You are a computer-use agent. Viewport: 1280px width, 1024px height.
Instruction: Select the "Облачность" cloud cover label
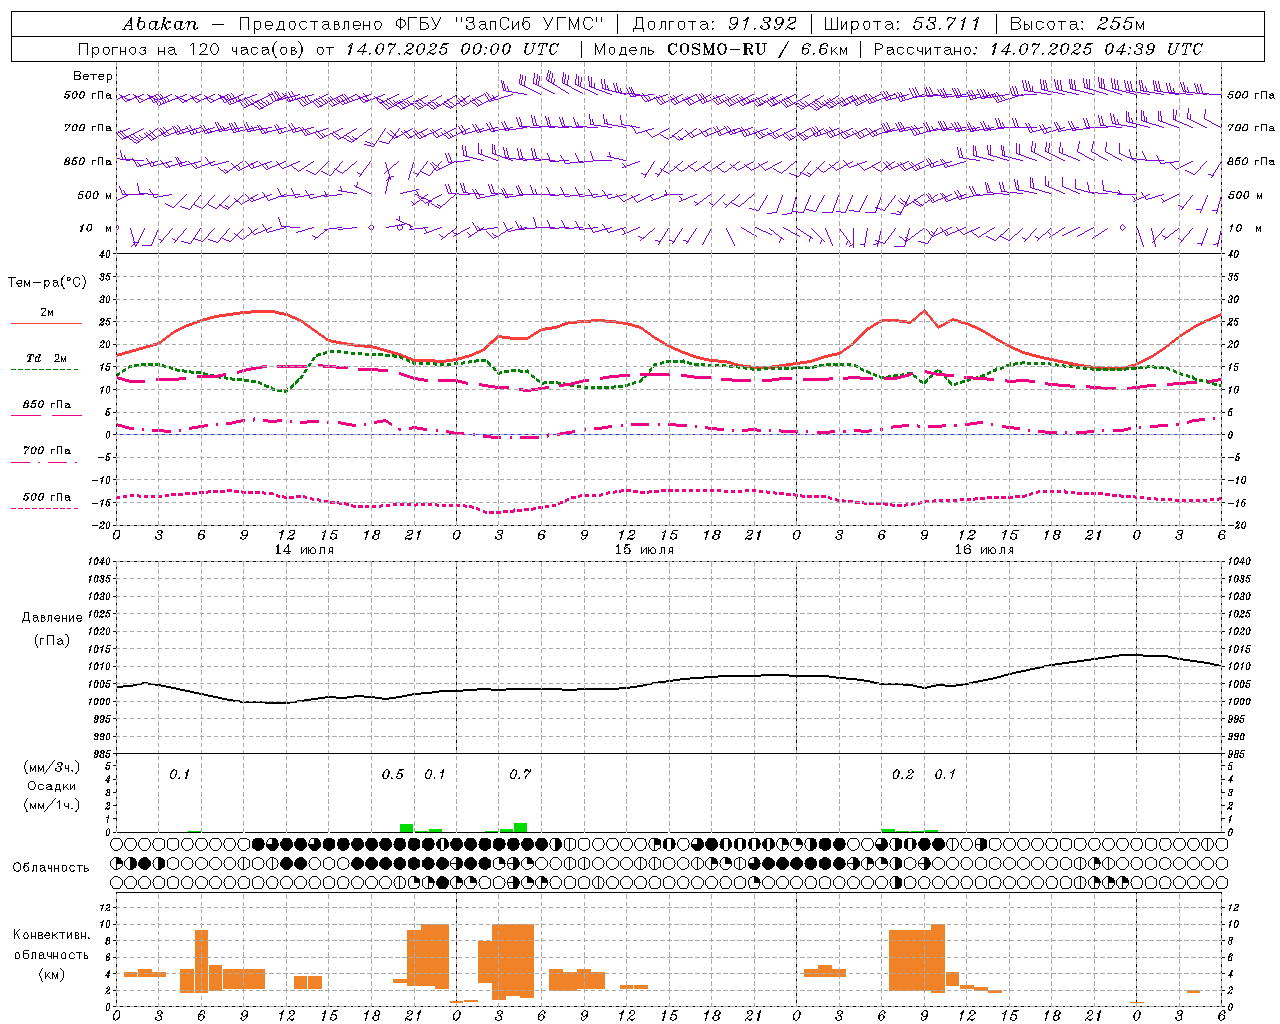click(x=51, y=868)
